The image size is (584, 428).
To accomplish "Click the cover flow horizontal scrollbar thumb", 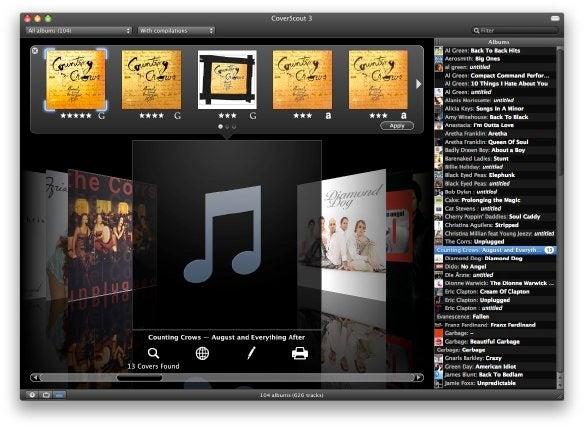I will [139, 378].
